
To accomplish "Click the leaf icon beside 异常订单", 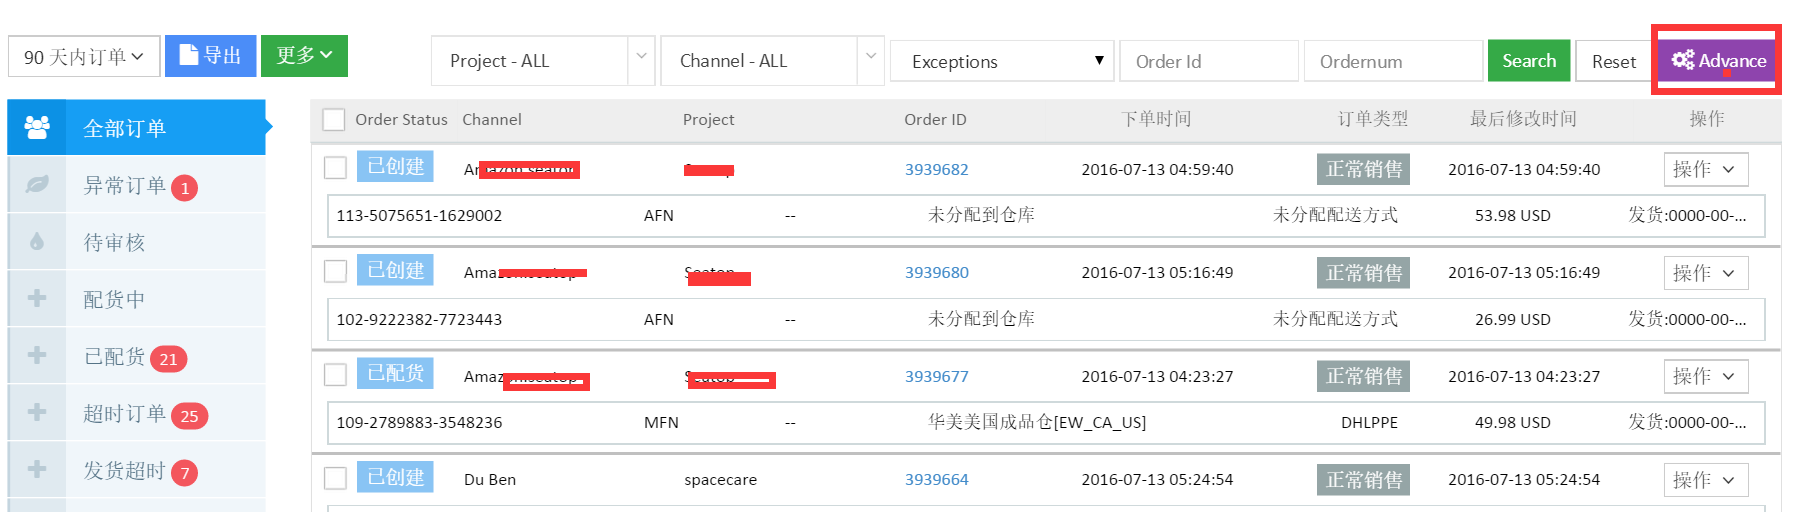I will click(x=37, y=184).
